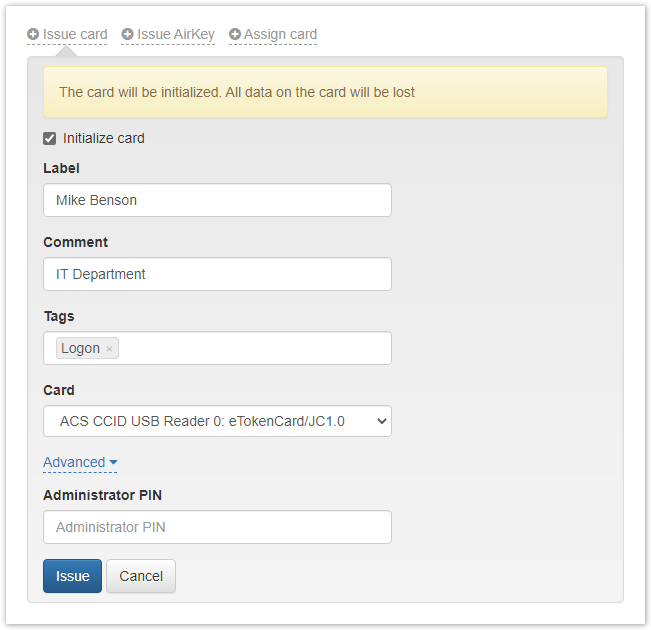Click the Initialize card label text
651x630 pixels.
tap(103, 139)
